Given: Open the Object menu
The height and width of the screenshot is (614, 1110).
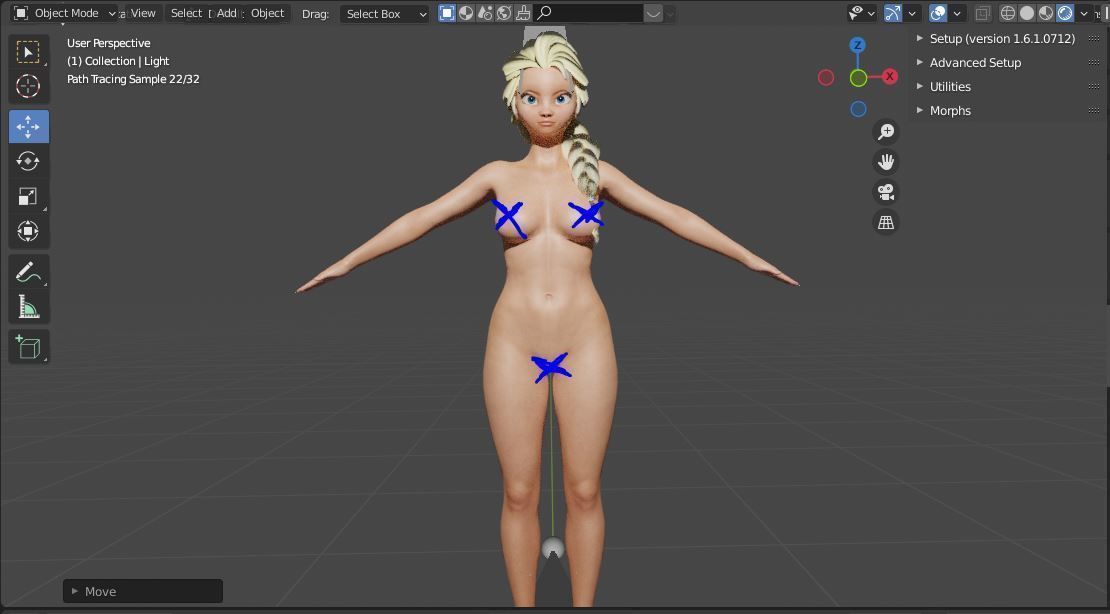Looking at the screenshot, I should [x=268, y=13].
